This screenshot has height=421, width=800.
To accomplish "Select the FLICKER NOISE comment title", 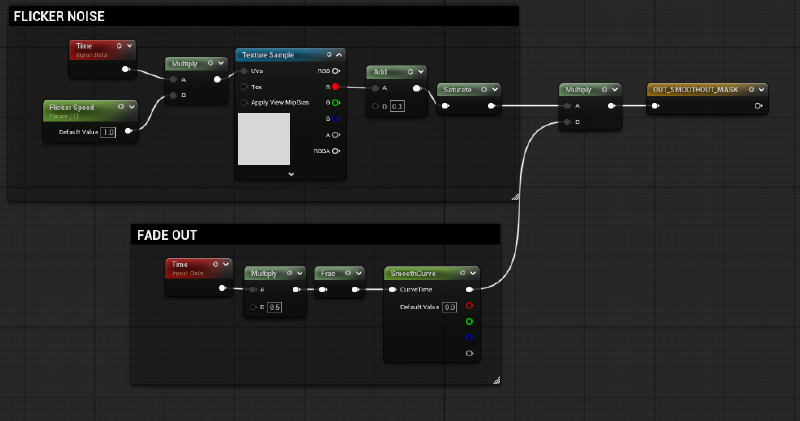I will tap(60, 17).
